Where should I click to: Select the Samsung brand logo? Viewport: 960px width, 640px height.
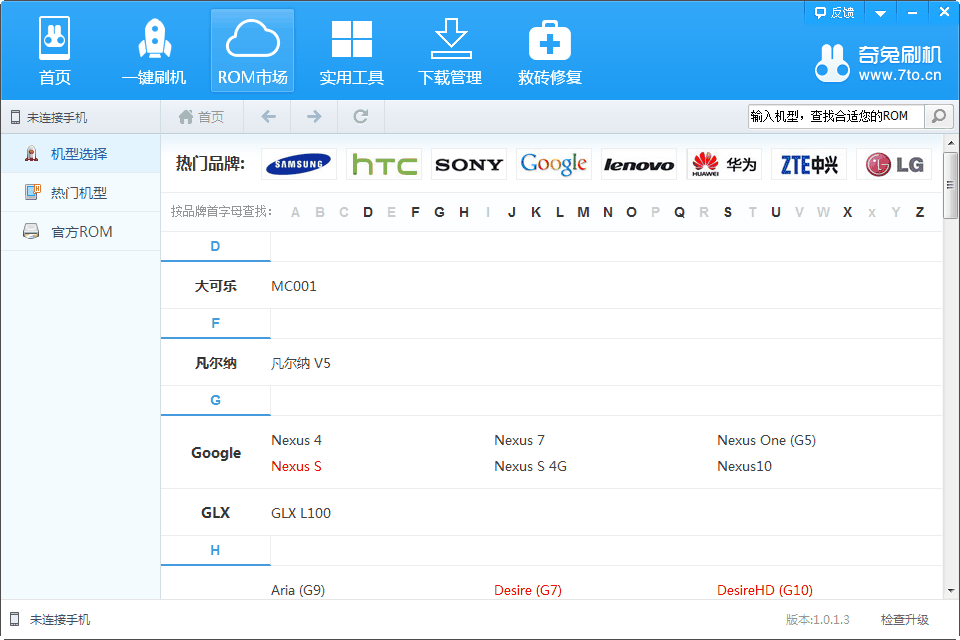(x=299, y=165)
